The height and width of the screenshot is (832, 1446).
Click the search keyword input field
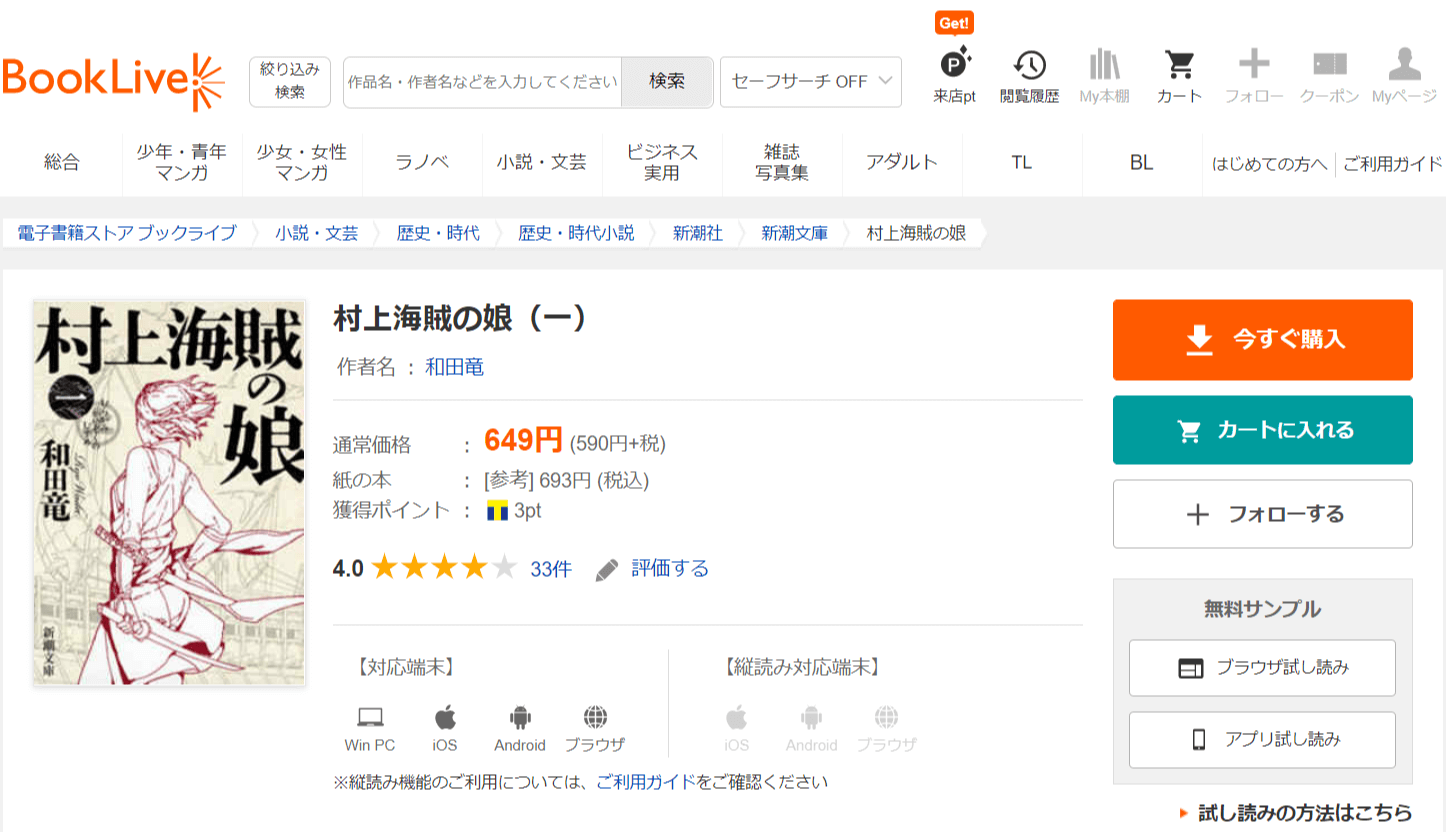[x=482, y=82]
